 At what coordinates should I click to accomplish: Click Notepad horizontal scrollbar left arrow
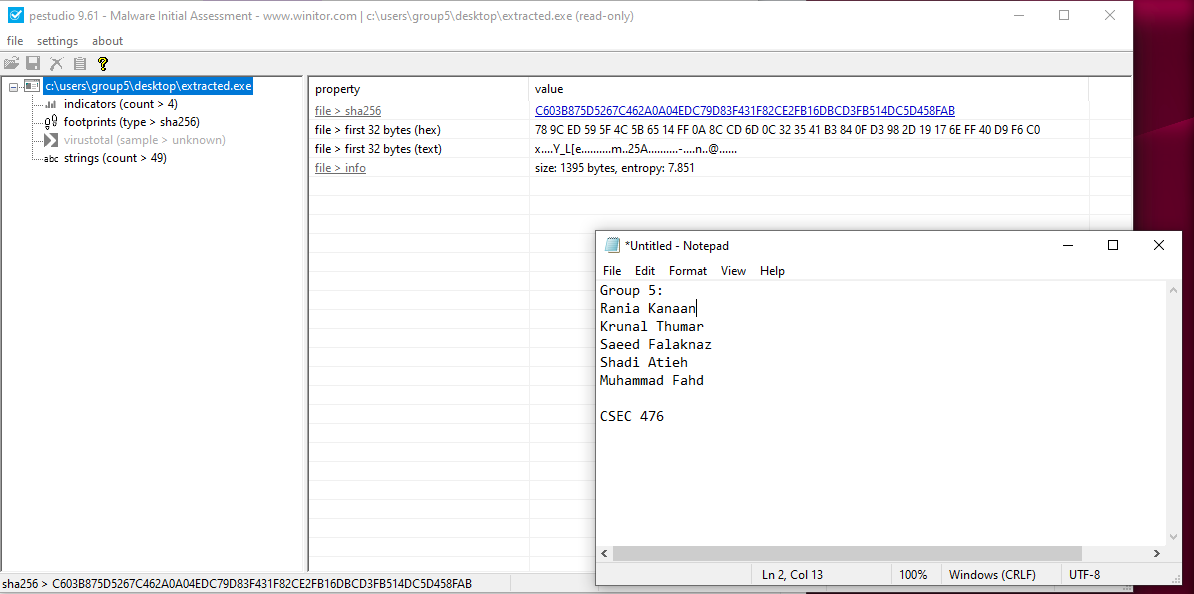click(x=605, y=554)
